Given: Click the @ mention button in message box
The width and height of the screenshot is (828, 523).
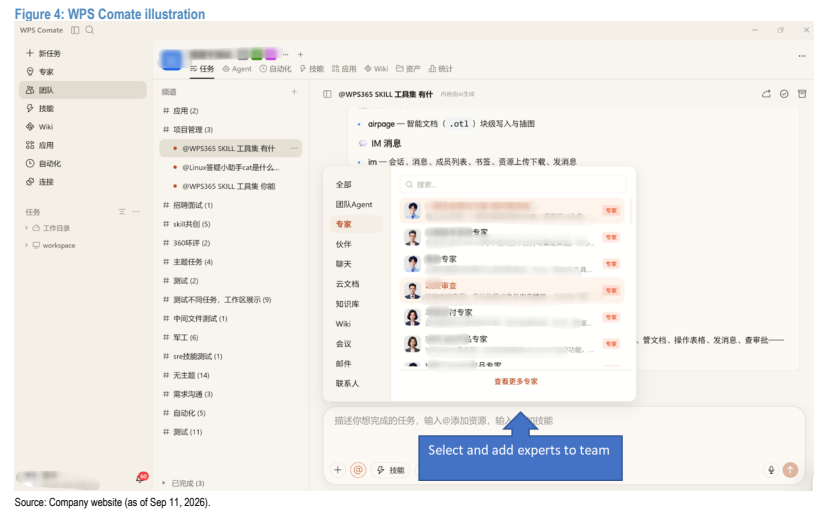Looking at the screenshot, I should pyautogui.click(x=358, y=470).
